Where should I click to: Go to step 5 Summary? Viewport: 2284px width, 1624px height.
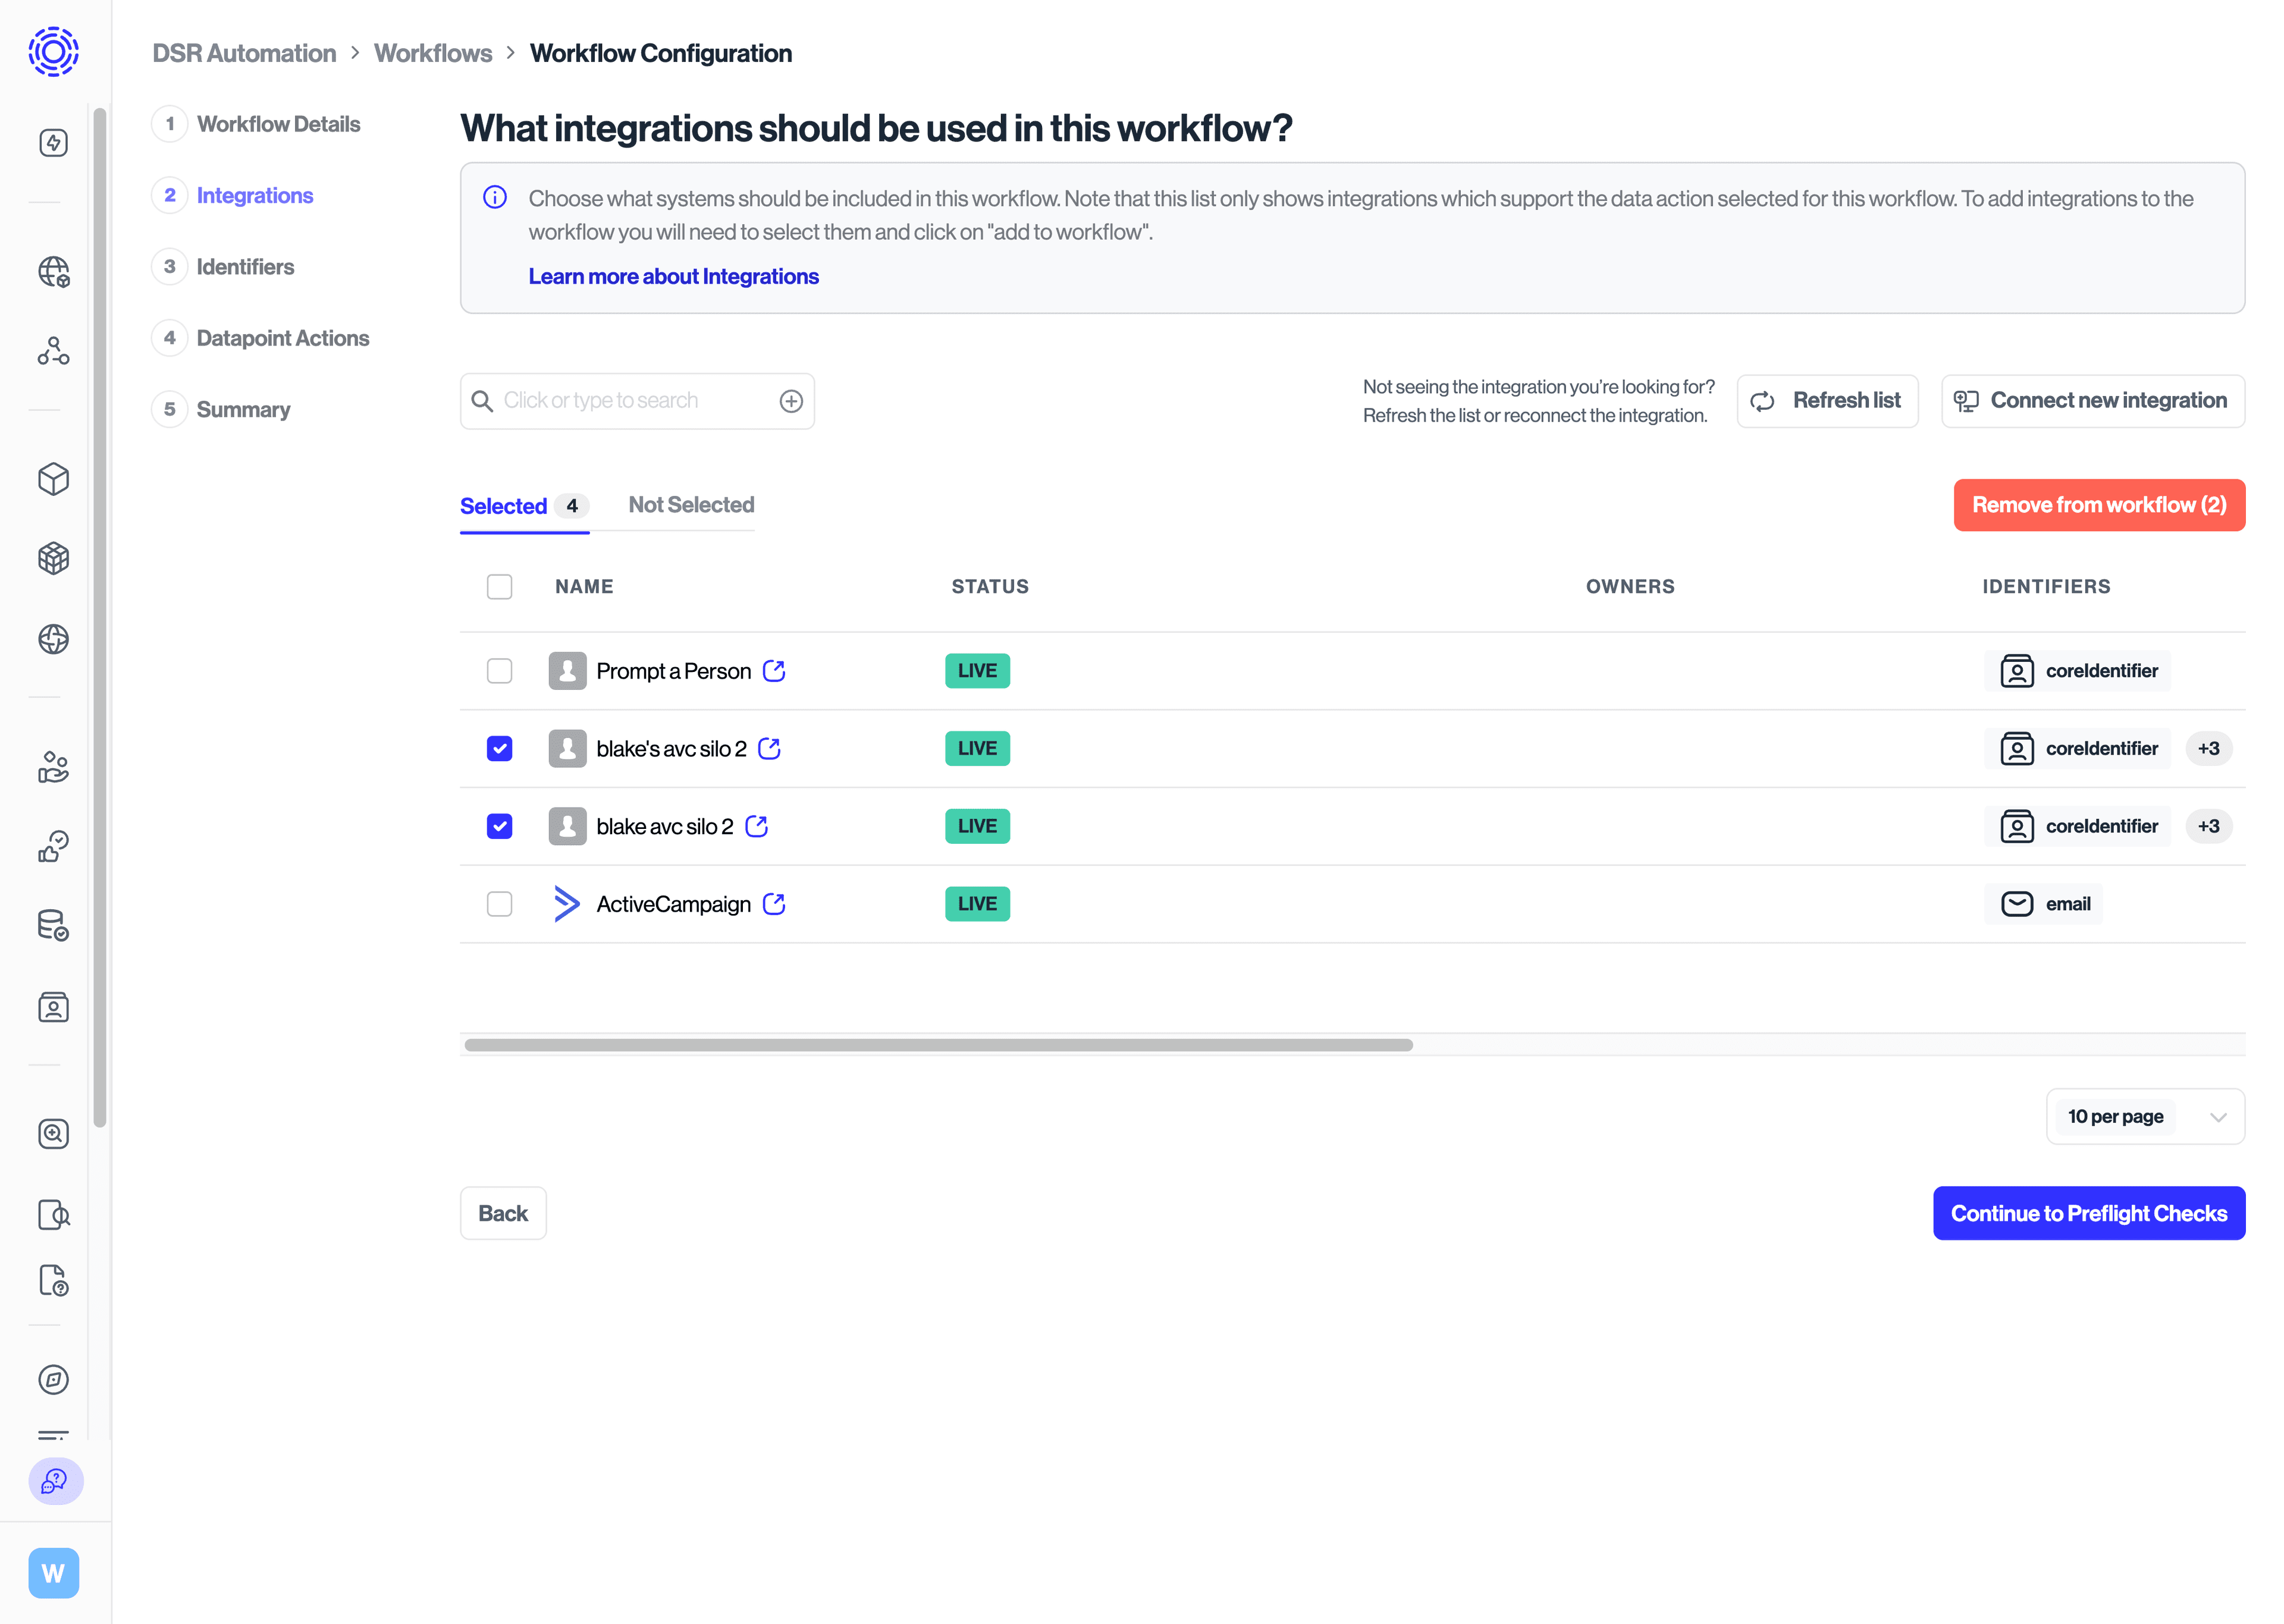pos(242,408)
